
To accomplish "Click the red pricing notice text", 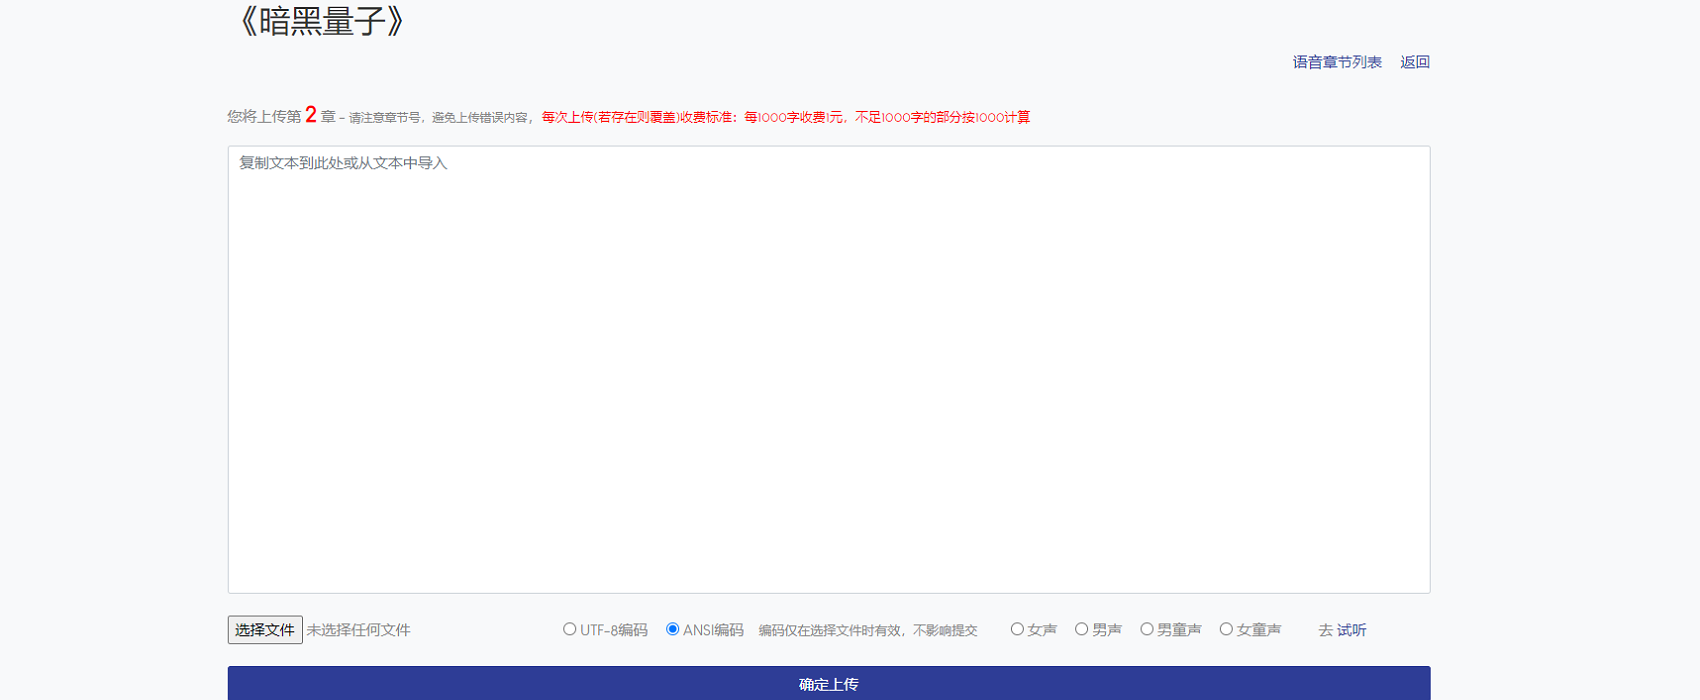I will coord(785,118).
